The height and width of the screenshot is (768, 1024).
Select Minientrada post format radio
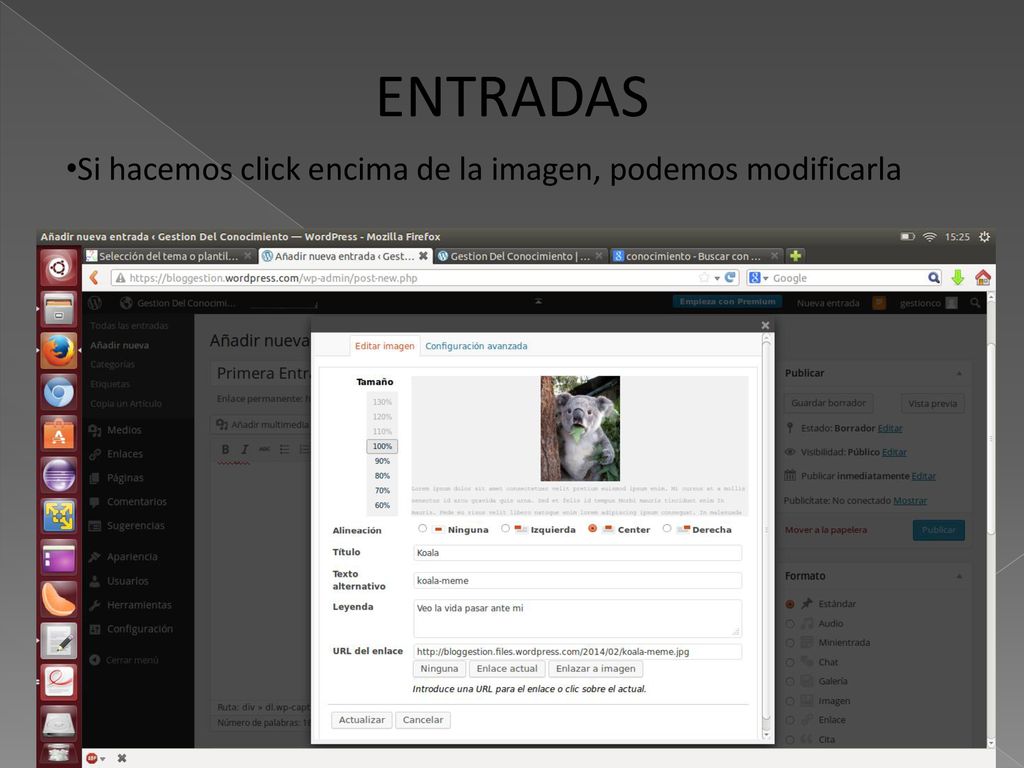790,643
